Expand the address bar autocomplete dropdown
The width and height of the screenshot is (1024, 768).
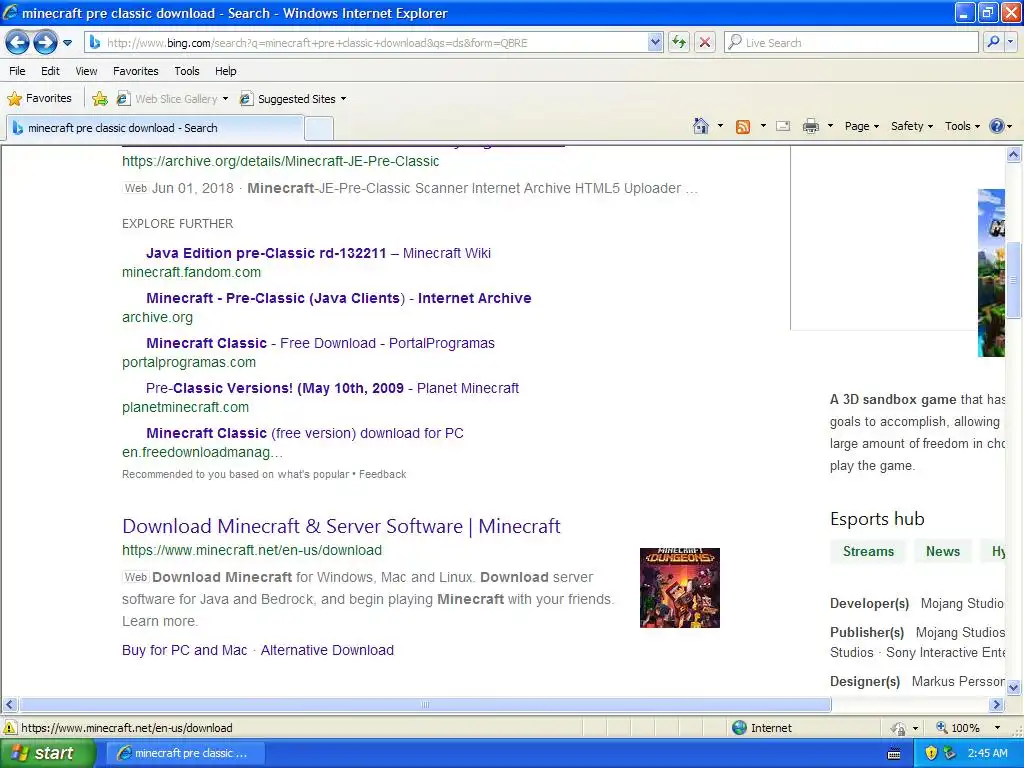655,43
